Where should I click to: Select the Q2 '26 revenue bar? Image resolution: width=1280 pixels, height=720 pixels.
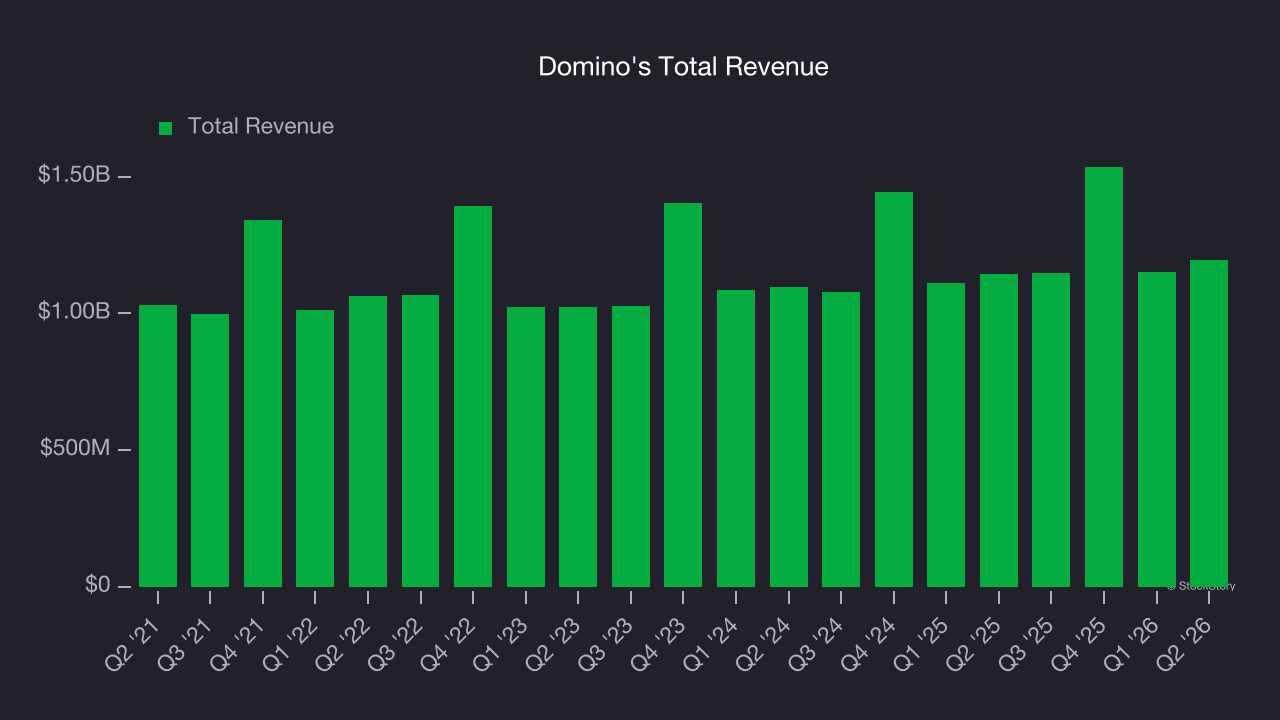click(1209, 423)
